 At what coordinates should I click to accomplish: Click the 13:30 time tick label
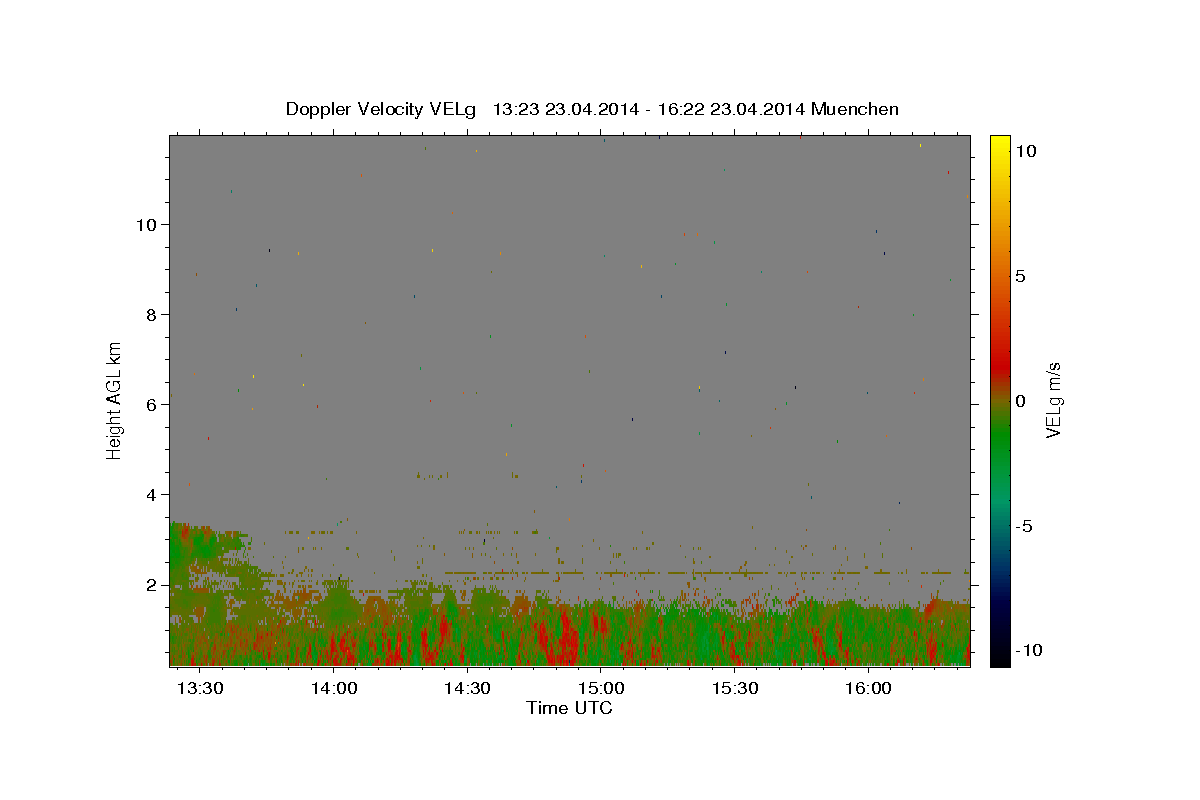(200, 688)
